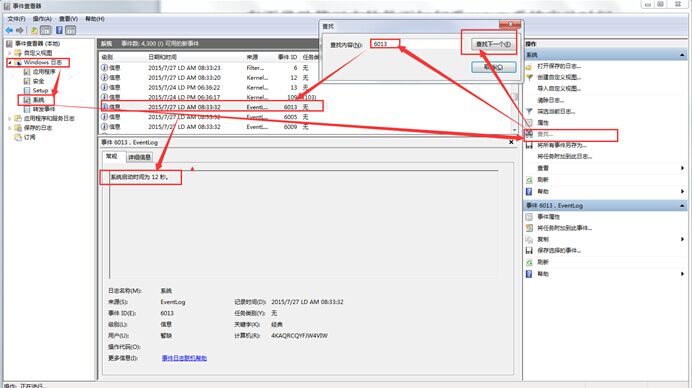The height and width of the screenshot is (388, 692).
Task: Go forward with the toolbar forward arrow
Action: 20,30
